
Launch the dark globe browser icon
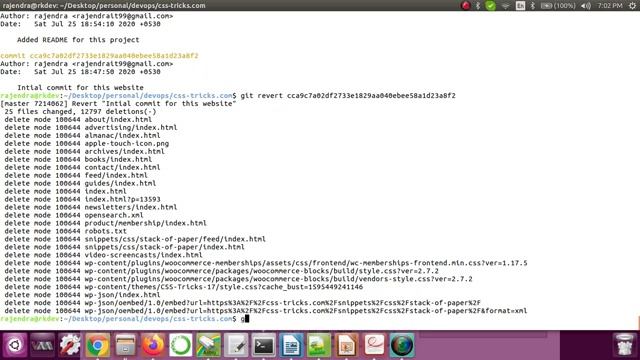(x=402, y=345)
